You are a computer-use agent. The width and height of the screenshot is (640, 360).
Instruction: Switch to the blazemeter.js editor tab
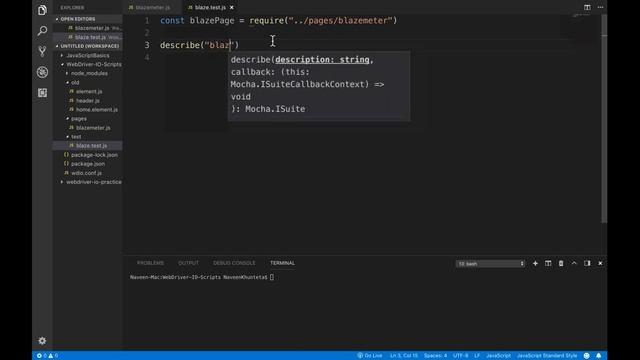(152, 7)
